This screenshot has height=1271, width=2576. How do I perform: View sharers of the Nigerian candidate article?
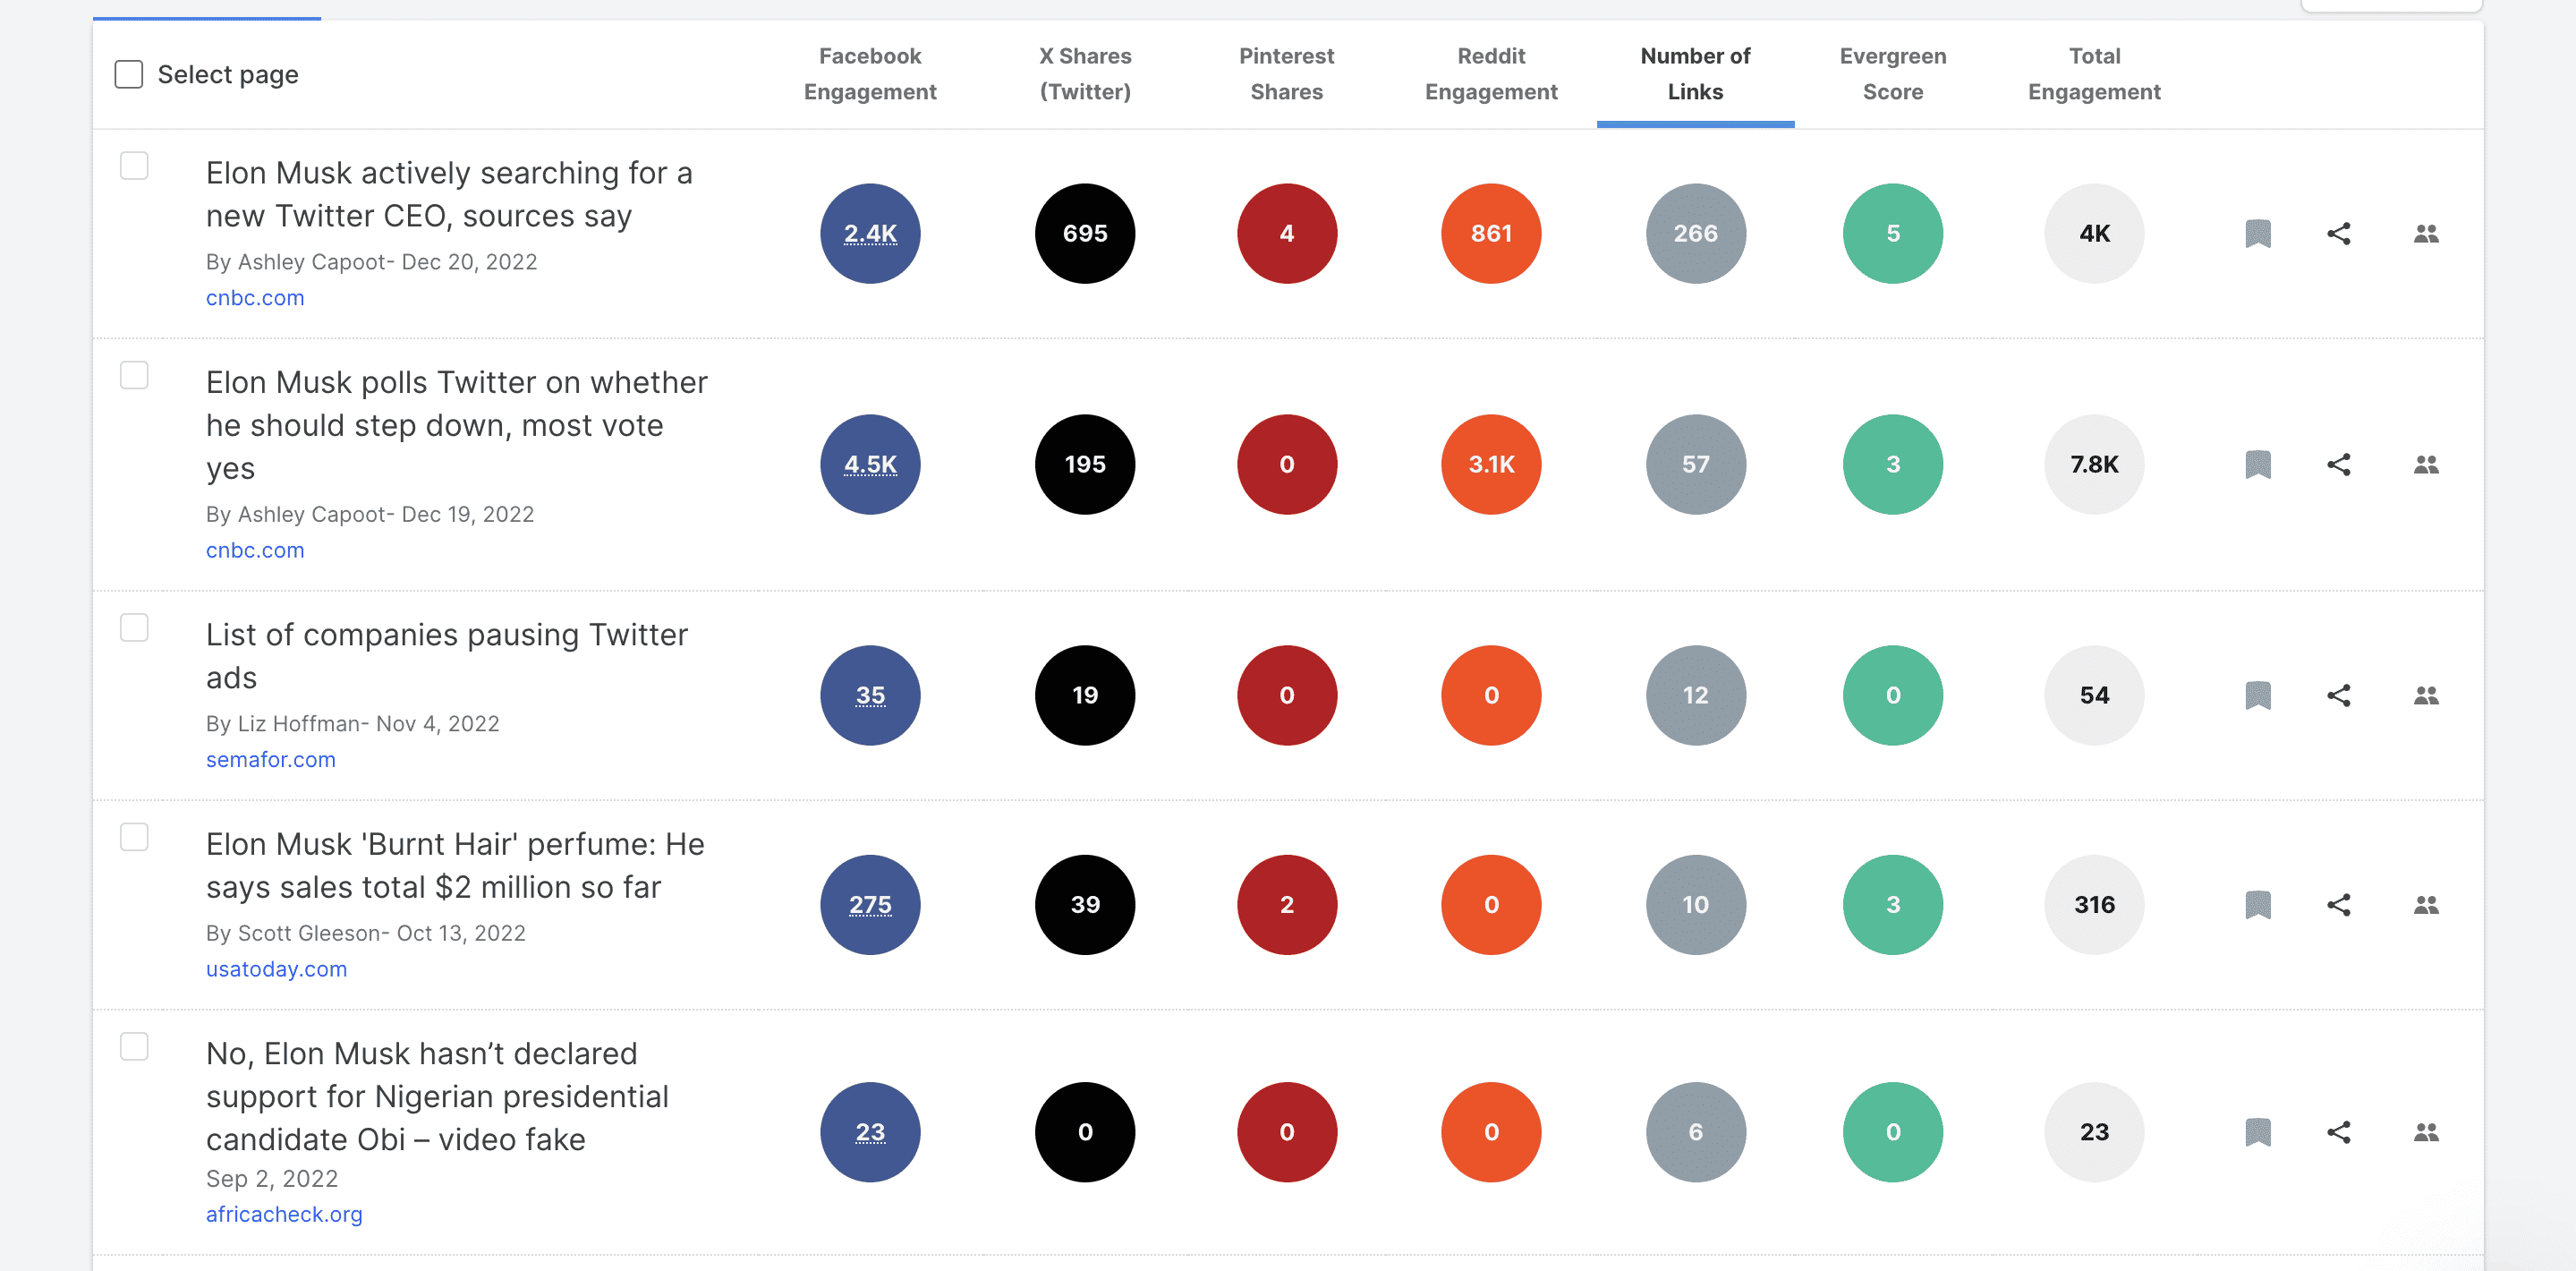pyautogui.click(x=2427, y=1132)
